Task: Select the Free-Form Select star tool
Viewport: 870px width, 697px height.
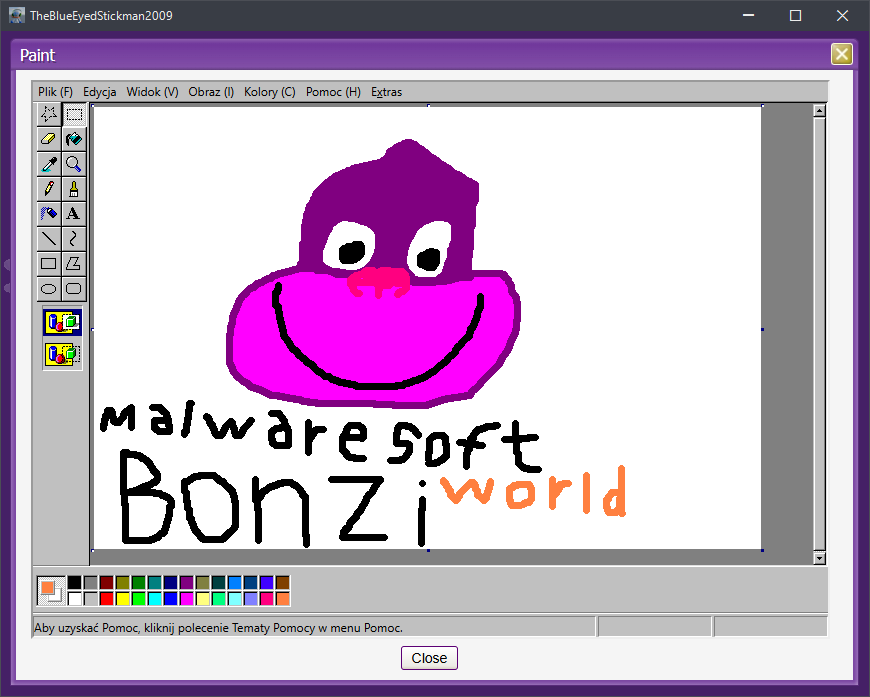Action: pyautogui.click(x=48, y=114)
